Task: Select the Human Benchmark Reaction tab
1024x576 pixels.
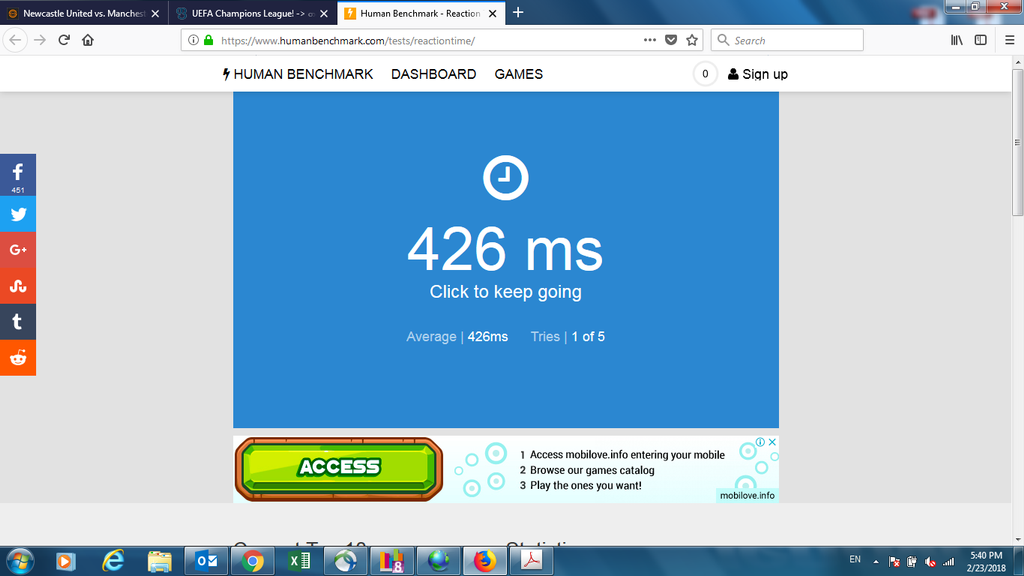Action: (421, 13)
